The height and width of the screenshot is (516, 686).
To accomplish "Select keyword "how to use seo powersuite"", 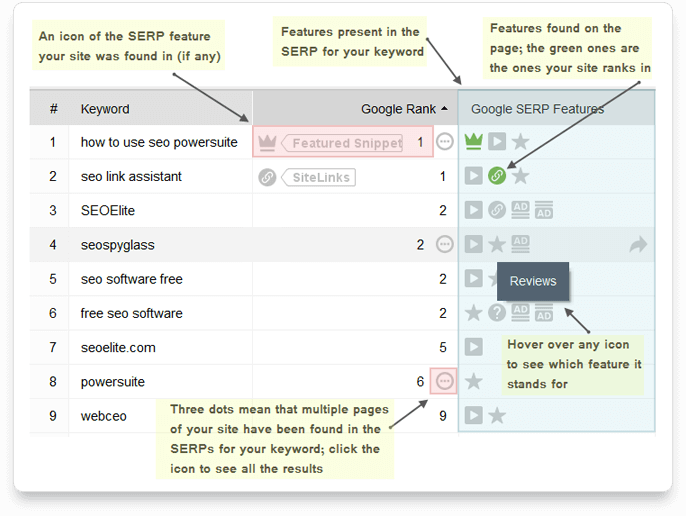I will point(159,142).
